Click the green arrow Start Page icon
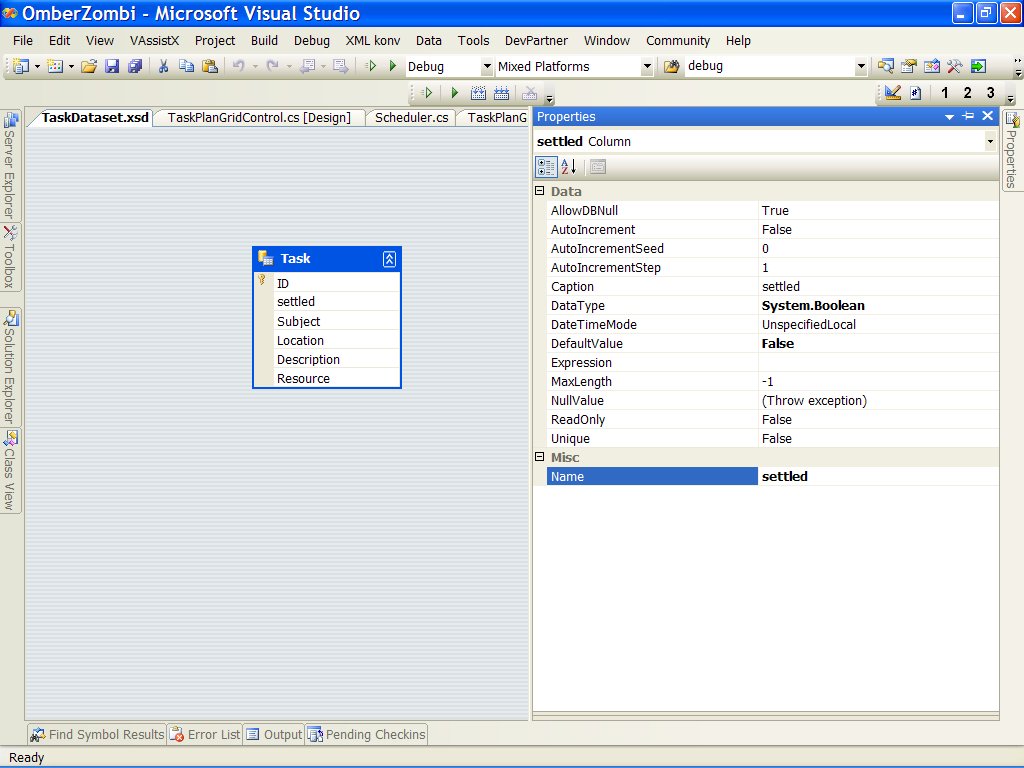1024x768 pixels. pyautogui.click(x=978, y=66)
